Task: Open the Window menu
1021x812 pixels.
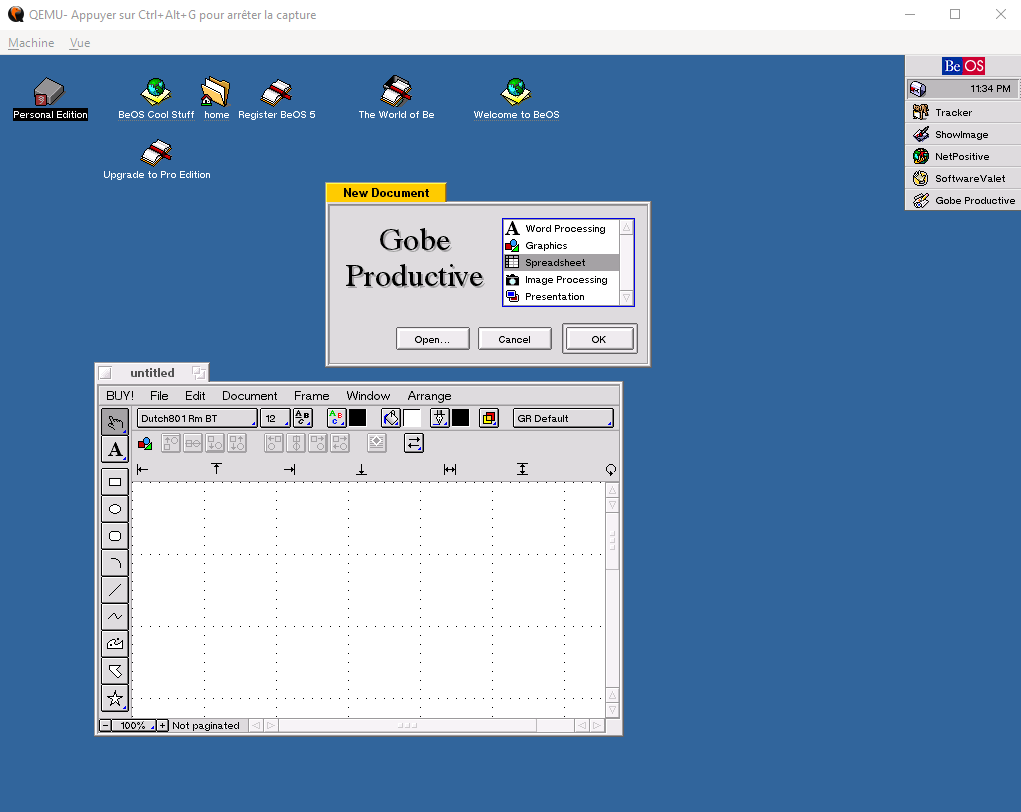Action: (x=368, y=396)
